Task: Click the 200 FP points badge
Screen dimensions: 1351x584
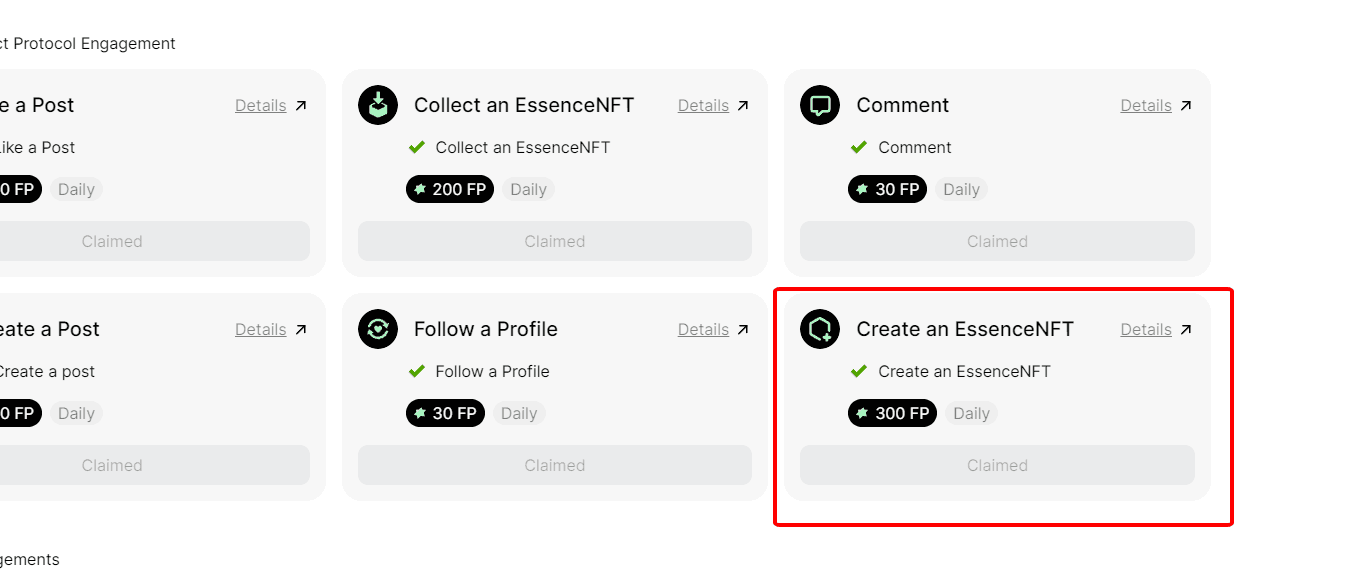Action: [450, 189]
